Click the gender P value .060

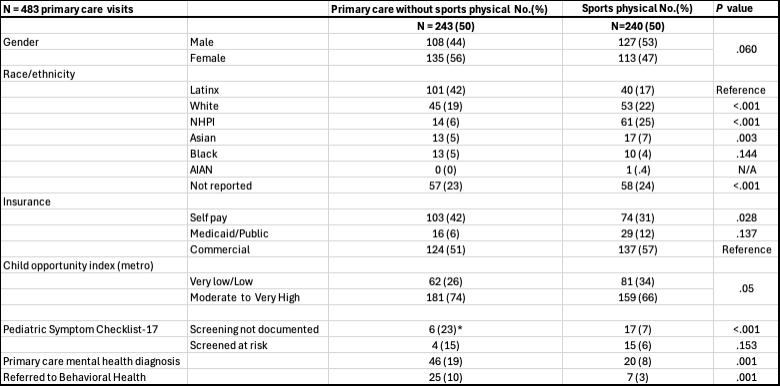(744, 50)
